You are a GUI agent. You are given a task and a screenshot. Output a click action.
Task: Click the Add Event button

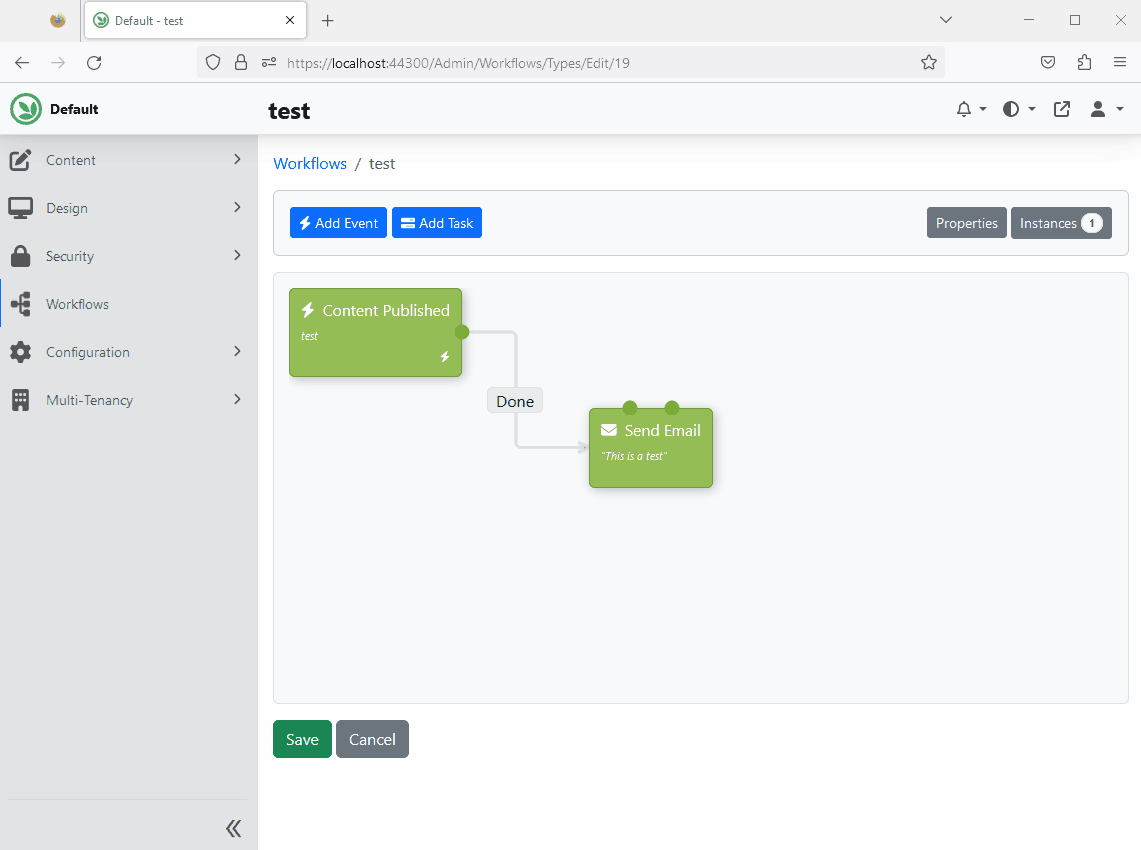[x=338, y=223]
